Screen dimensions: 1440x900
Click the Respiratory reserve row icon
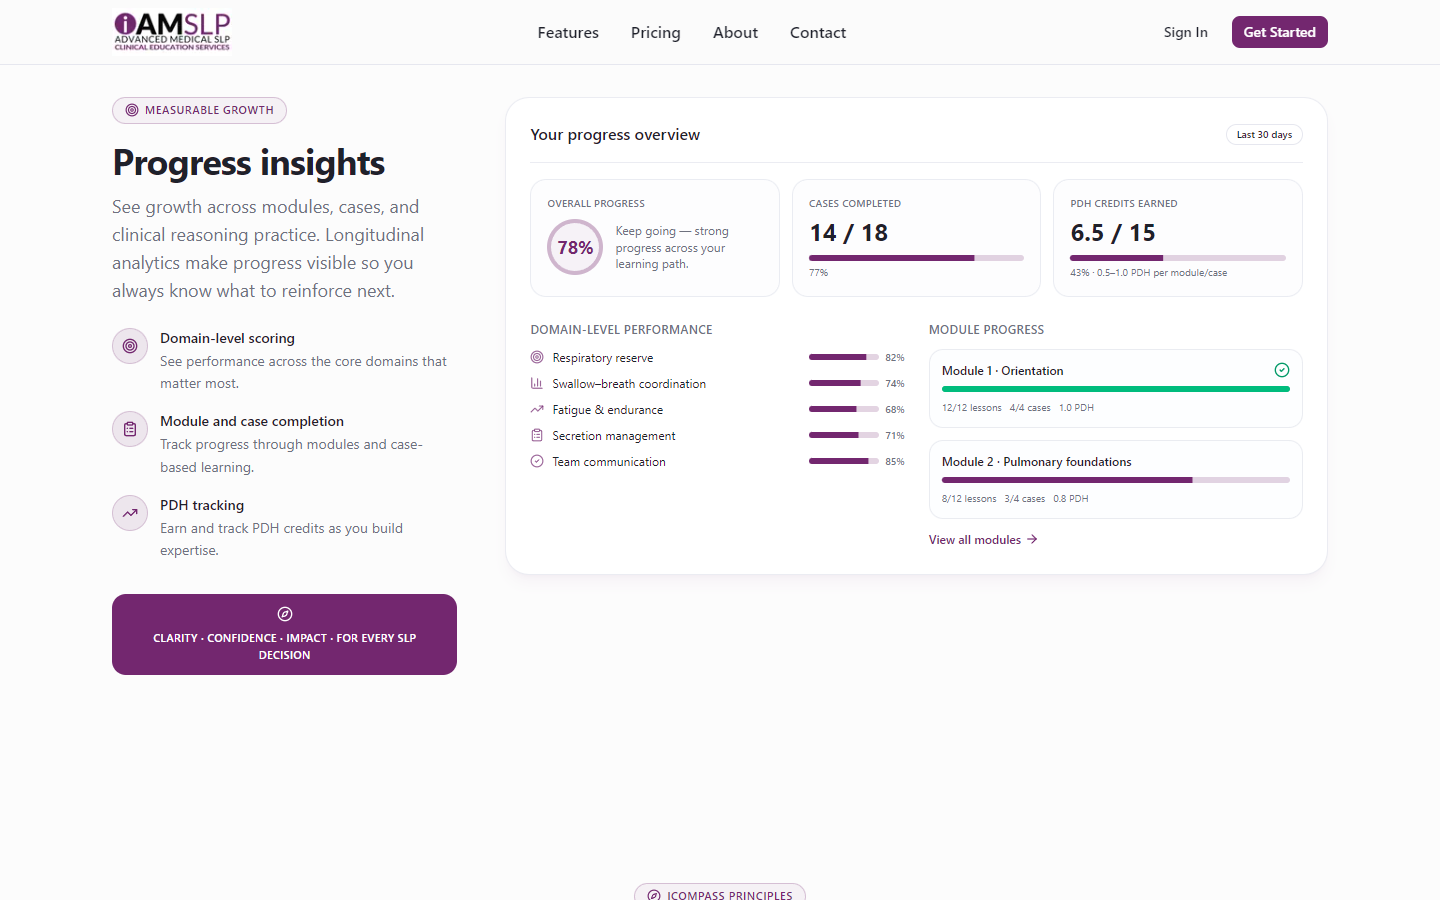[537, 357]
